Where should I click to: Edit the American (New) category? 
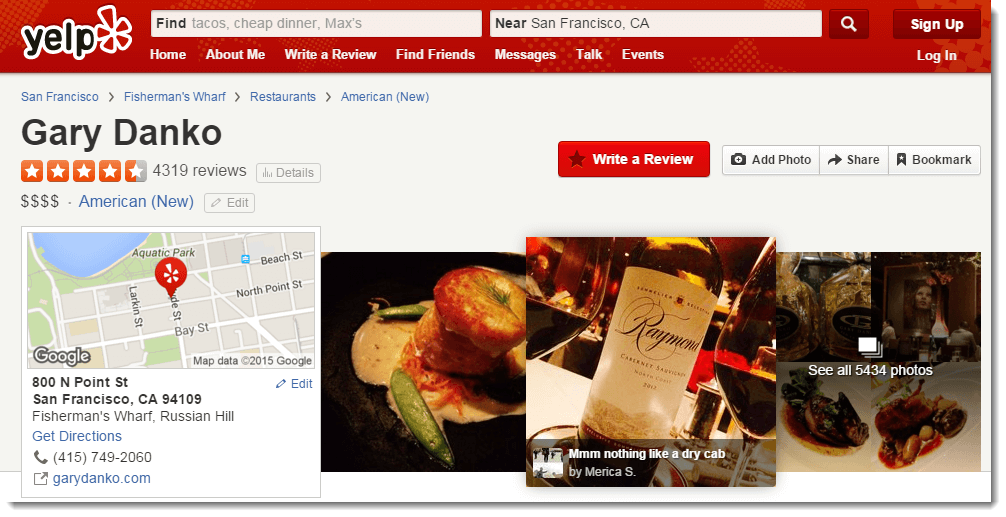[x=230, y=203]
